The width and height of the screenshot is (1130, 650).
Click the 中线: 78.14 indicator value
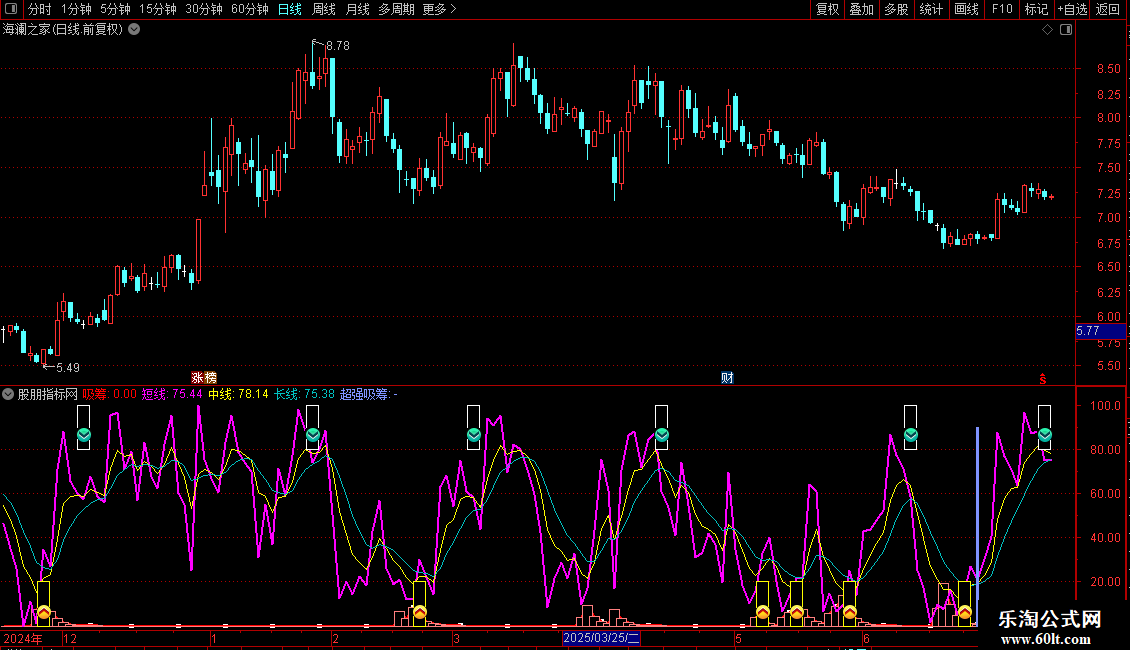(238, 394)
